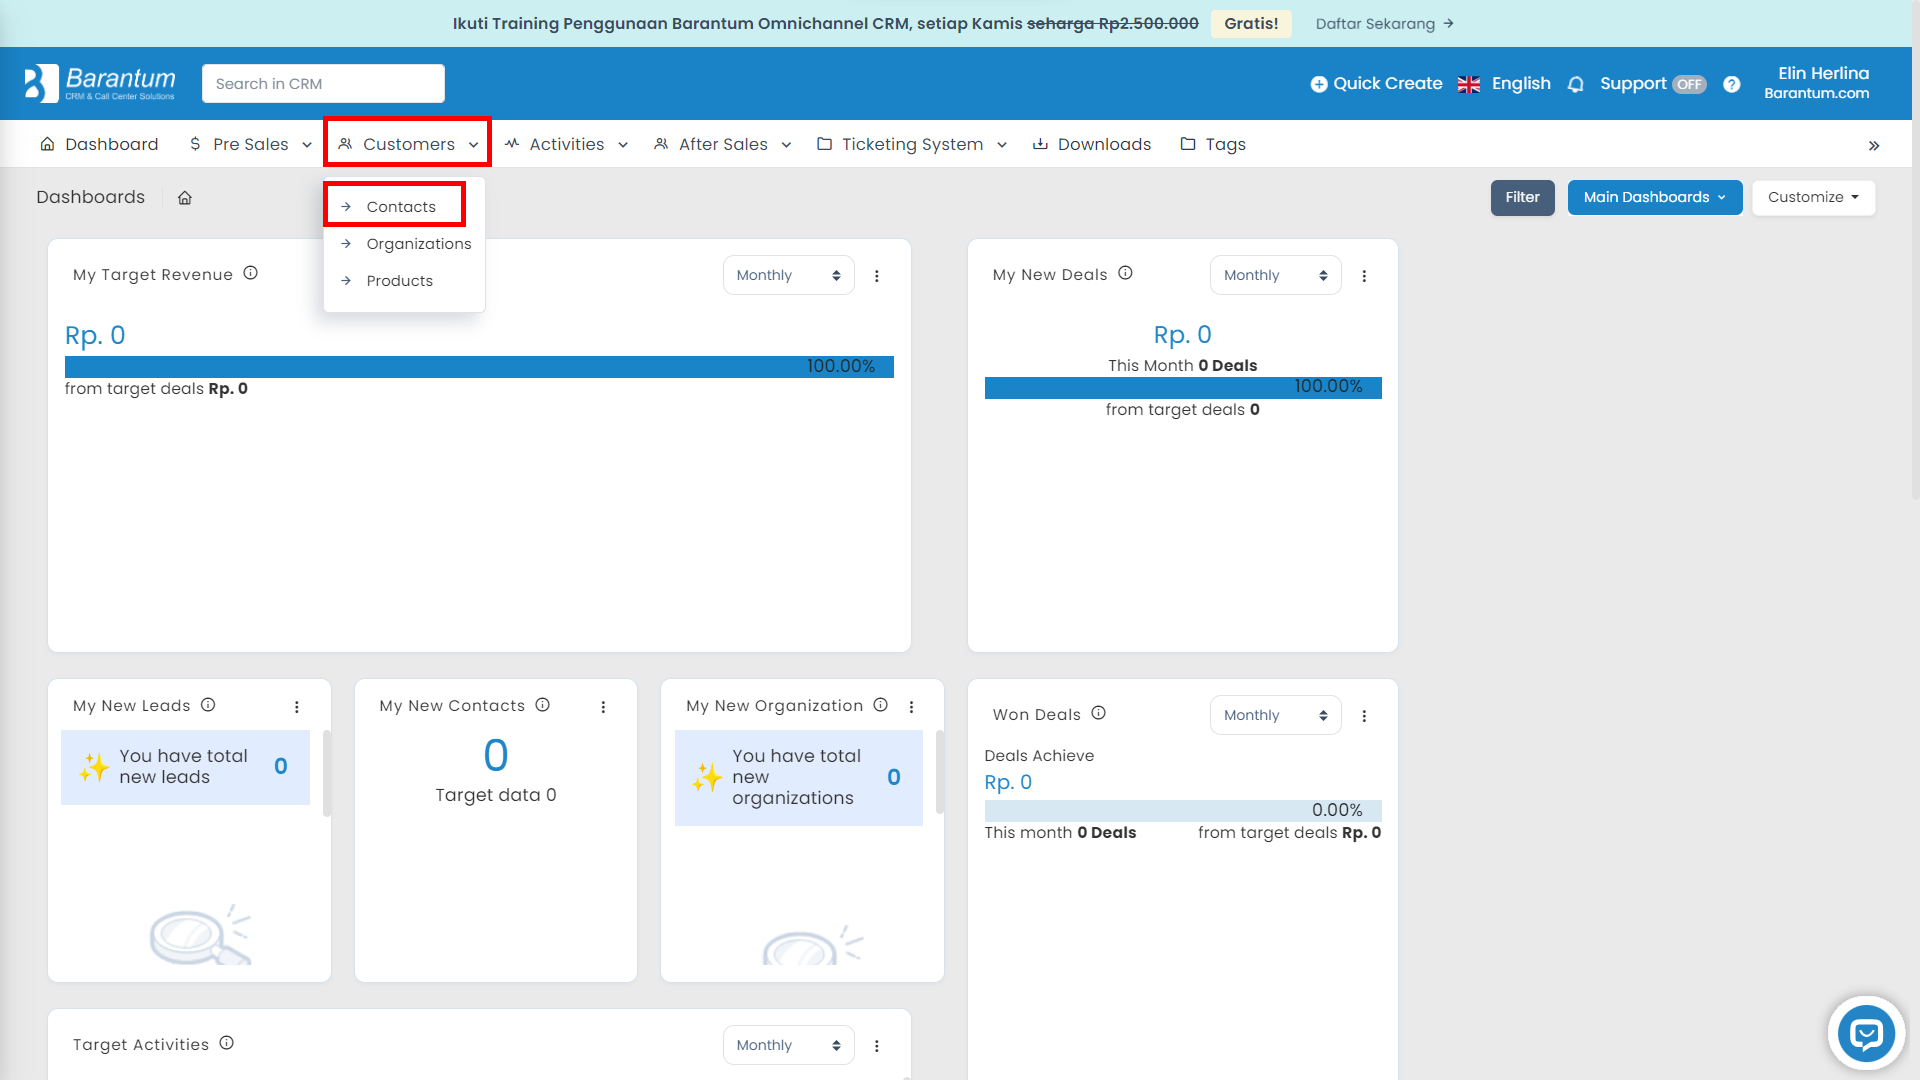Click My Target Revenue progress bar
1920x1080 pixels.
(479, 367)
